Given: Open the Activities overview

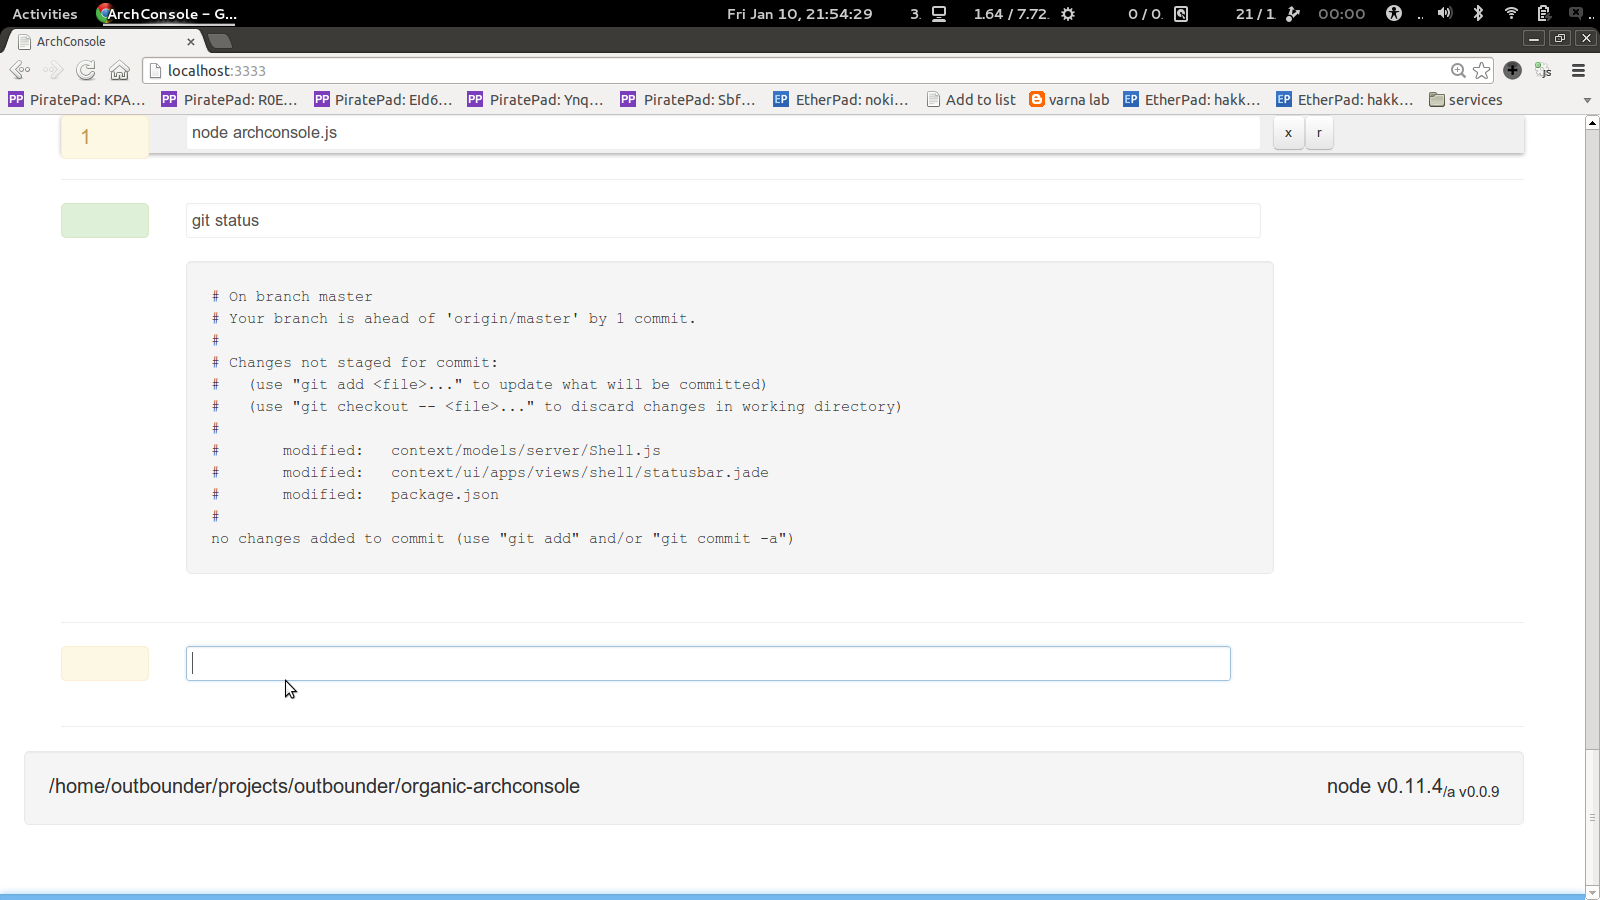Looking at the screenshot, I should tap(45, 14).
